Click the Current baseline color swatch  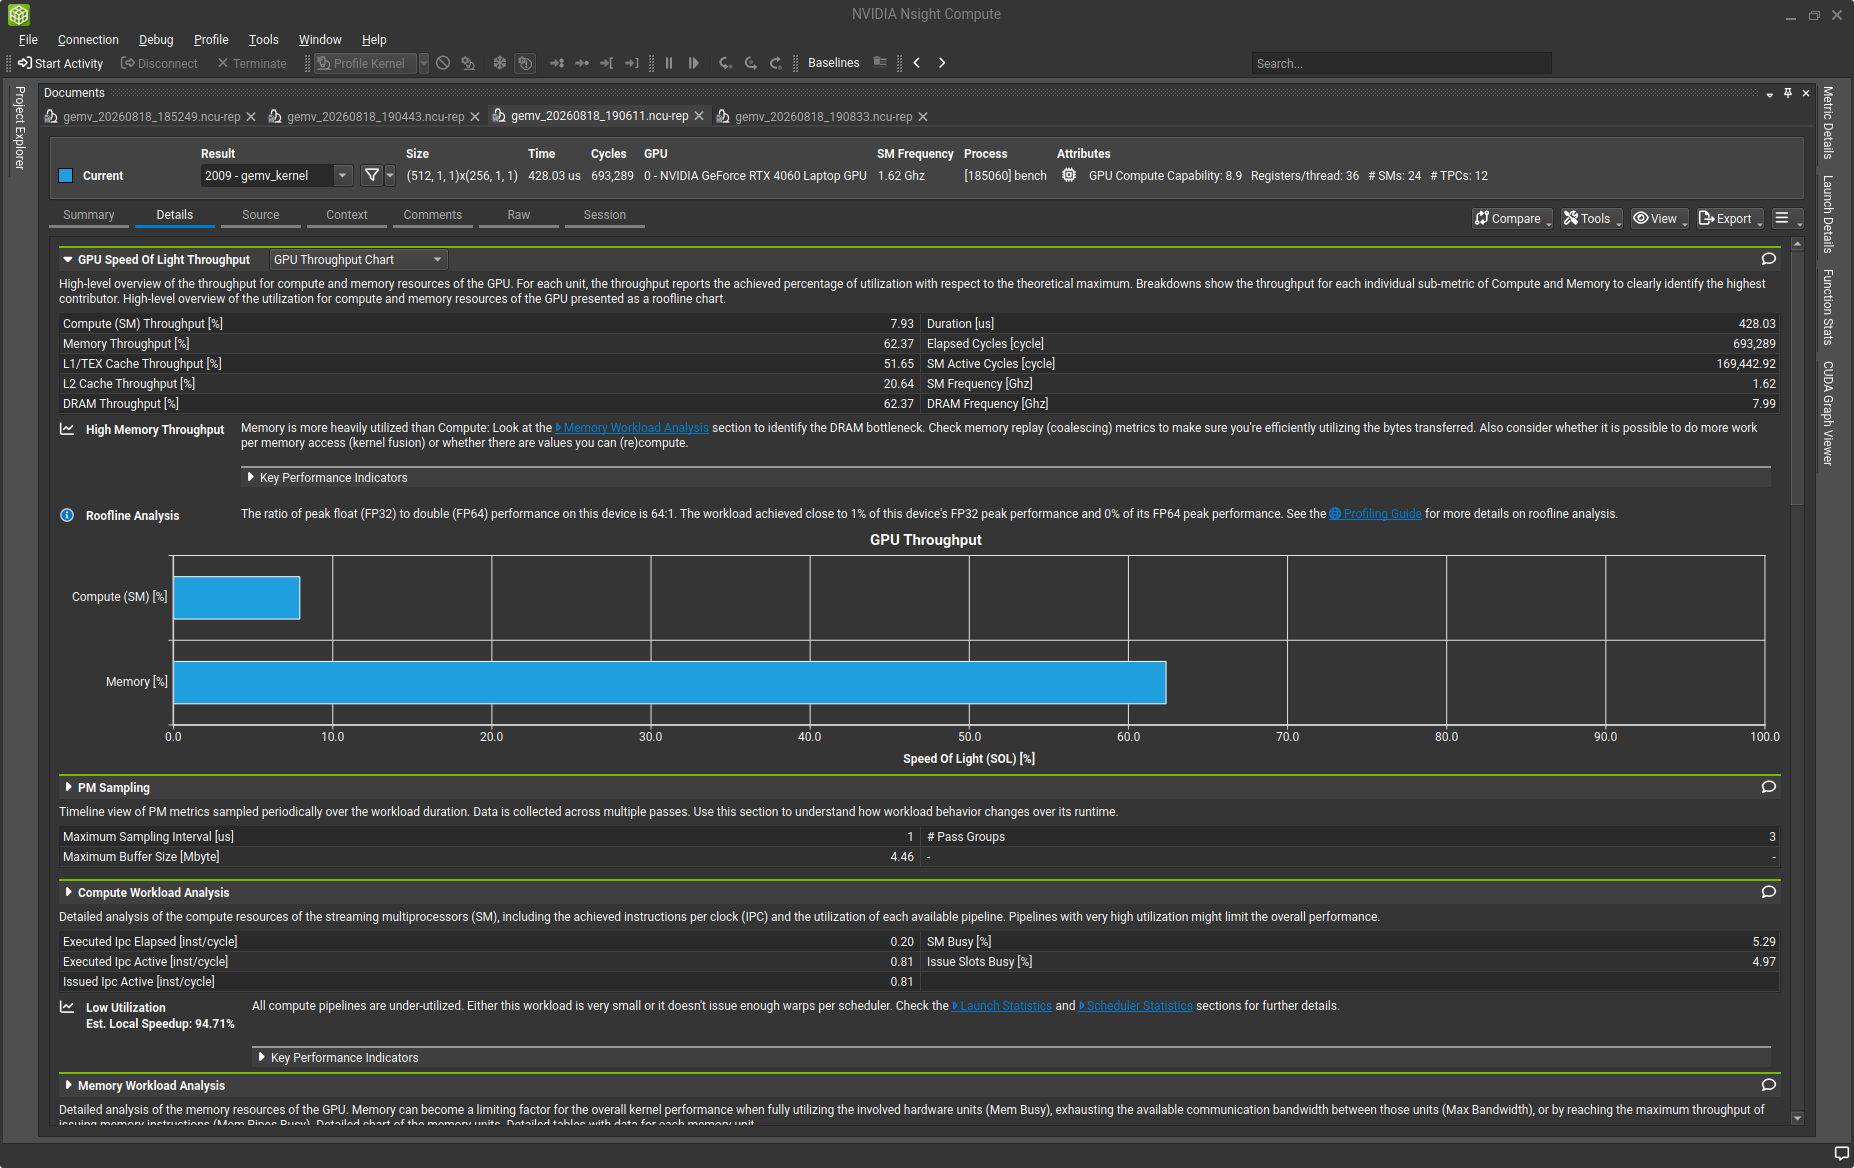66,176
